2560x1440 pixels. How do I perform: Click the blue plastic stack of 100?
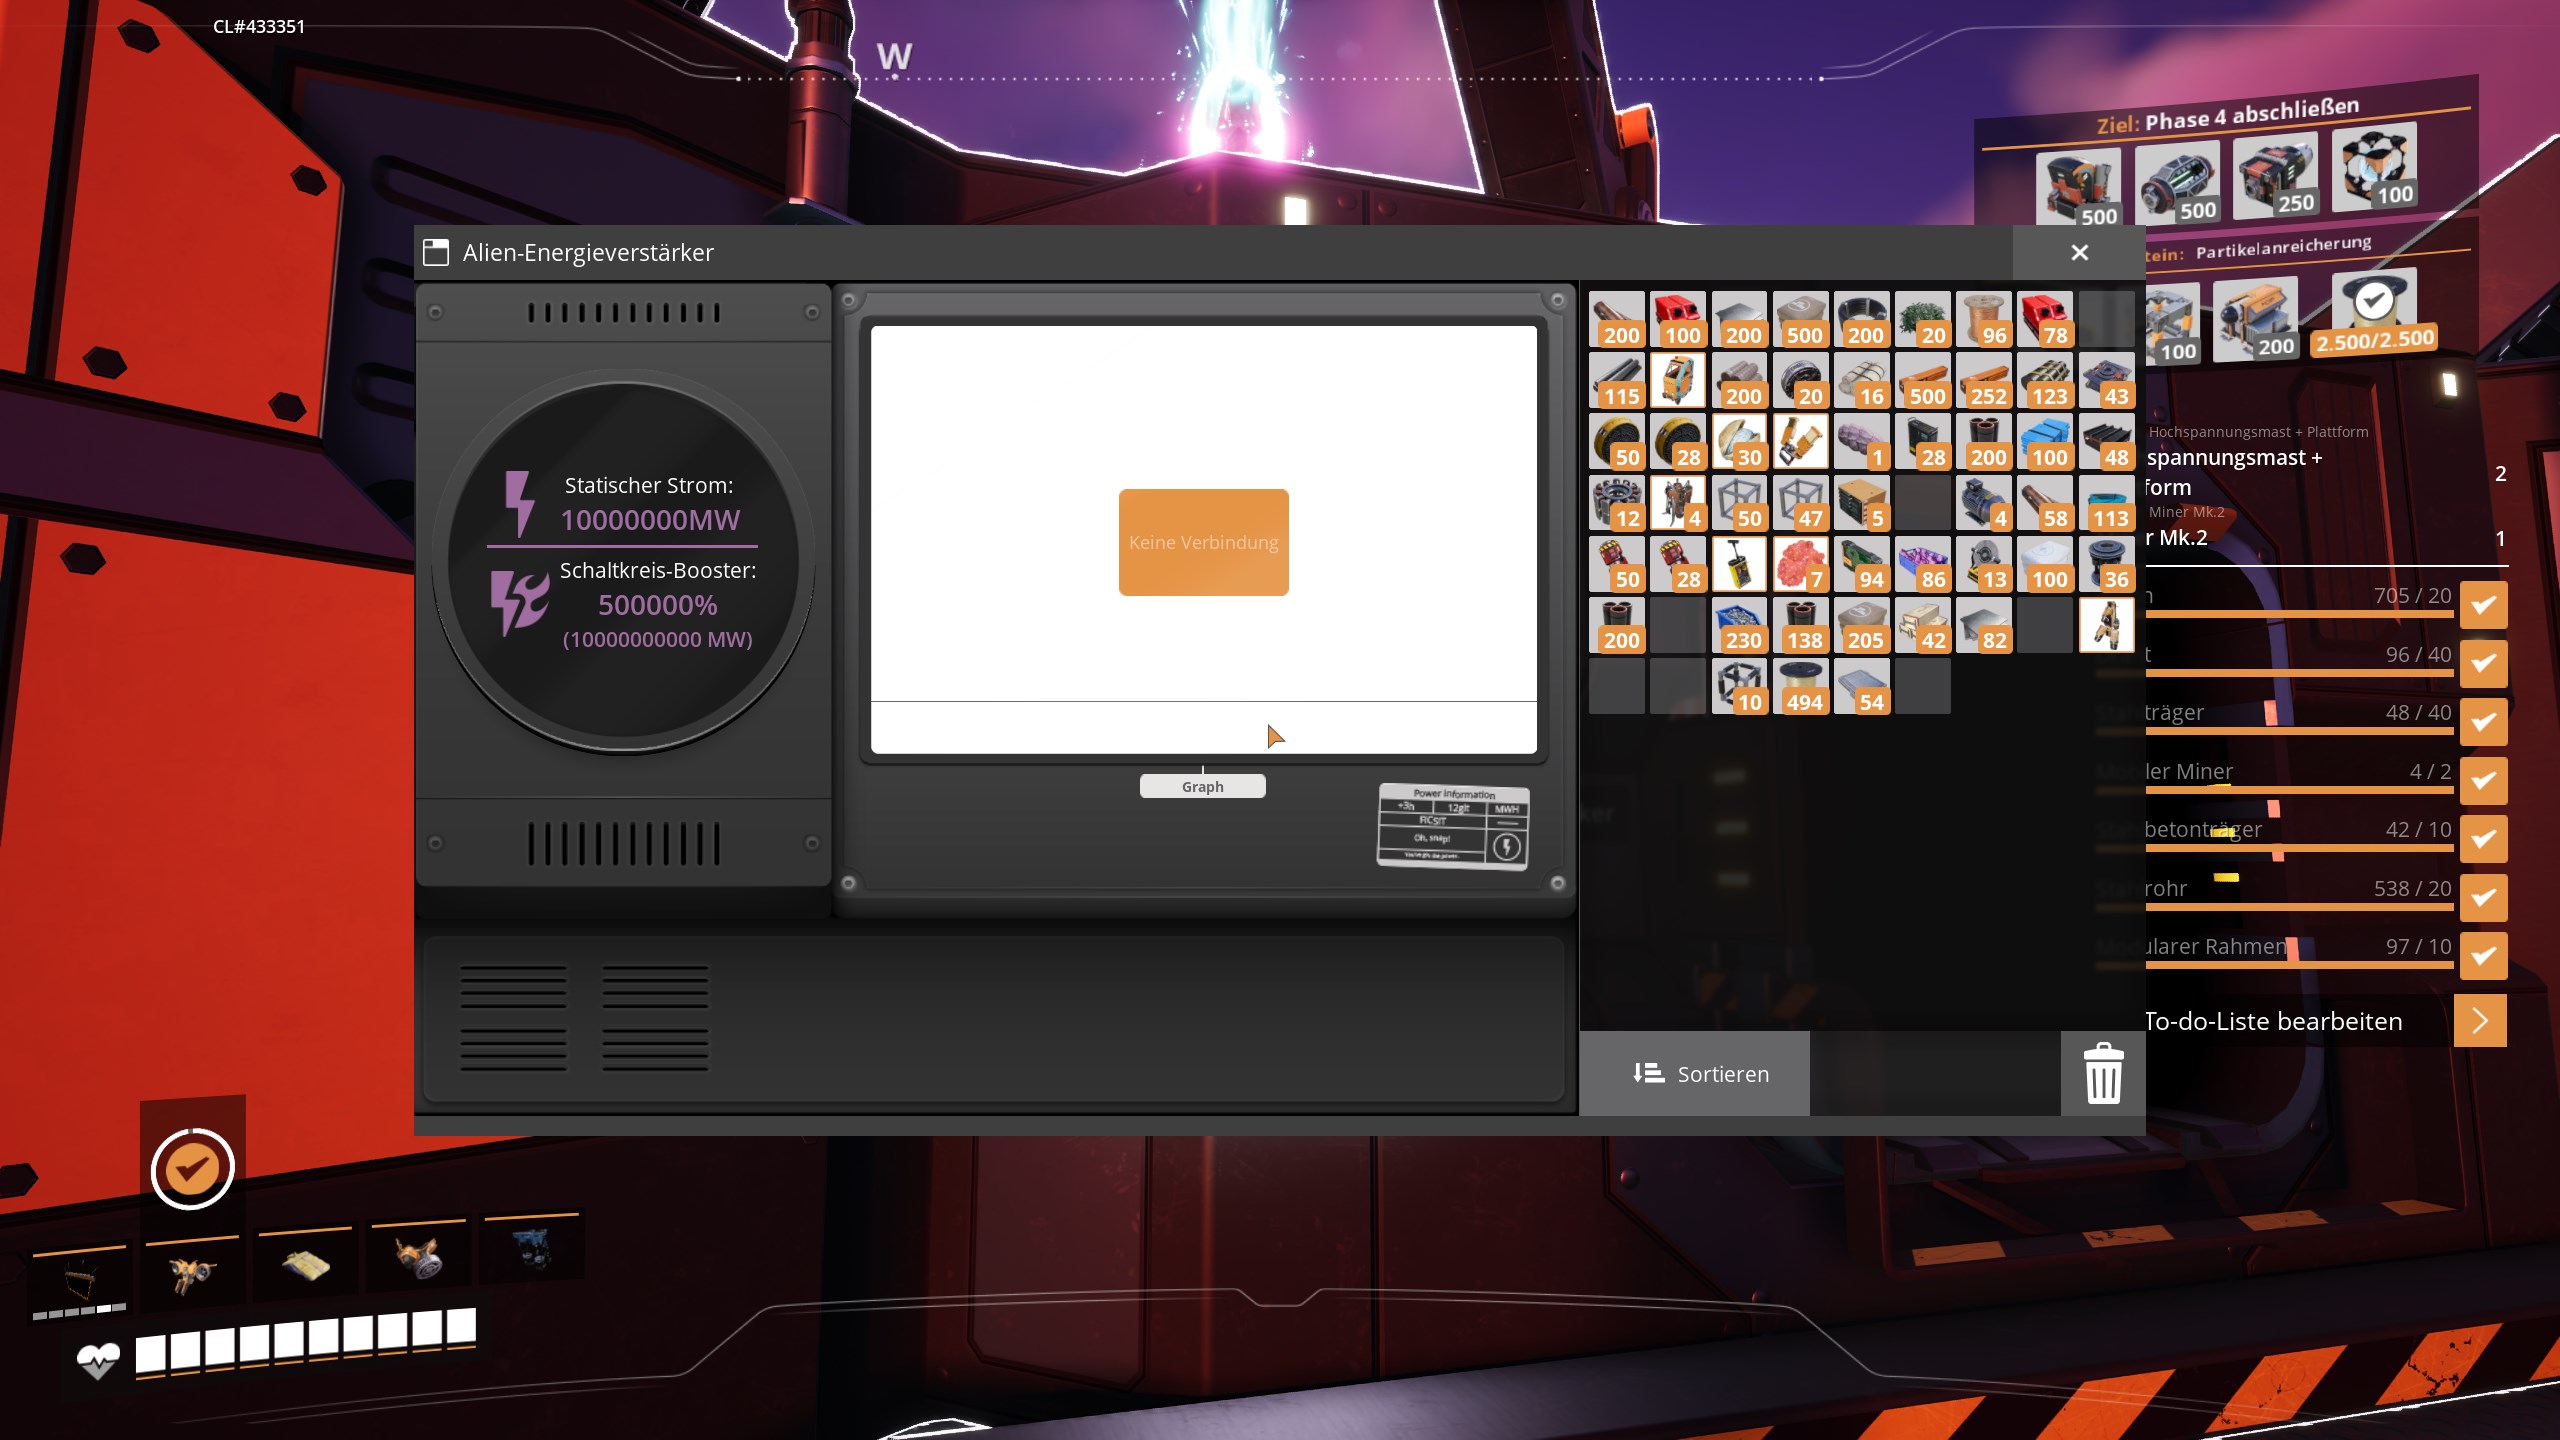pyautogui.click(x=2044, y=441)
